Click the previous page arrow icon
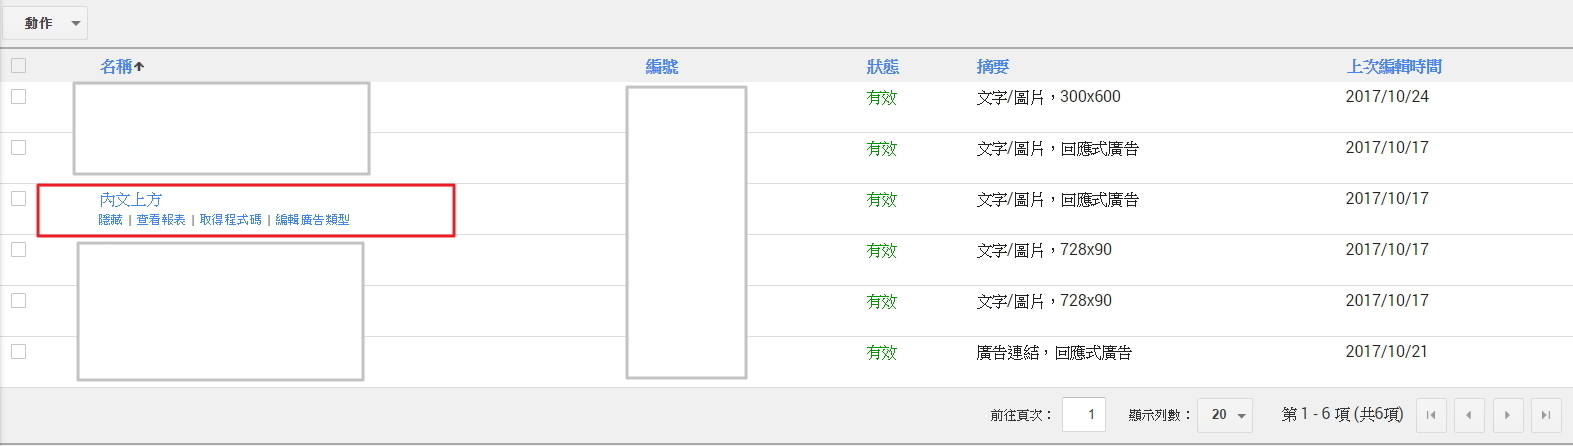1573x446 pixels. [x=1469, y=415]
